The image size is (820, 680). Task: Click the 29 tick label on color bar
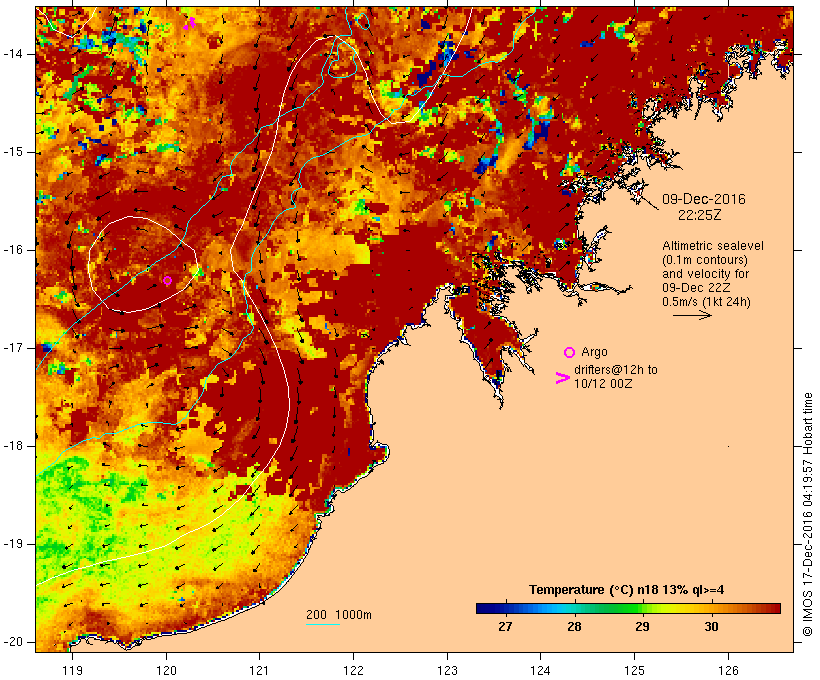pyautogui.click(x=642, y=626)
